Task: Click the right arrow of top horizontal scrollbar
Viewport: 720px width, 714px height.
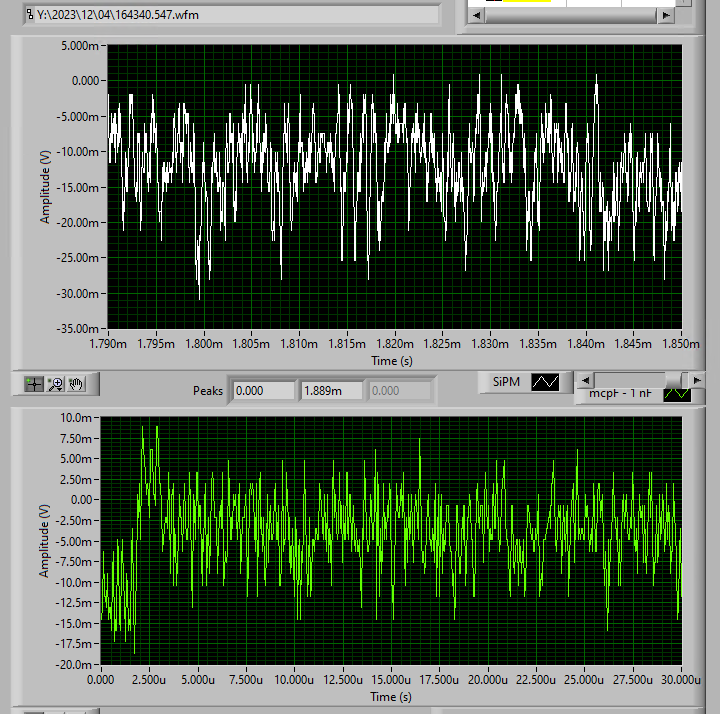Action: point(665,16)
